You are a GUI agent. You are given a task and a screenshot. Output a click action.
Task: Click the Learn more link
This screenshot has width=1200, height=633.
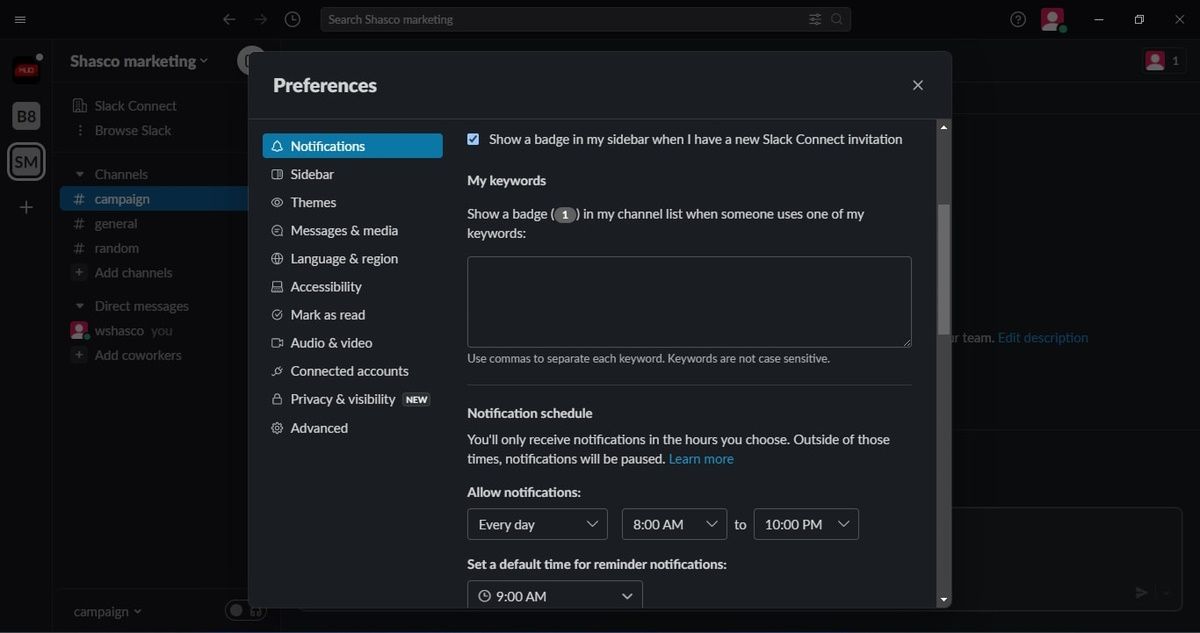point(701,459)
